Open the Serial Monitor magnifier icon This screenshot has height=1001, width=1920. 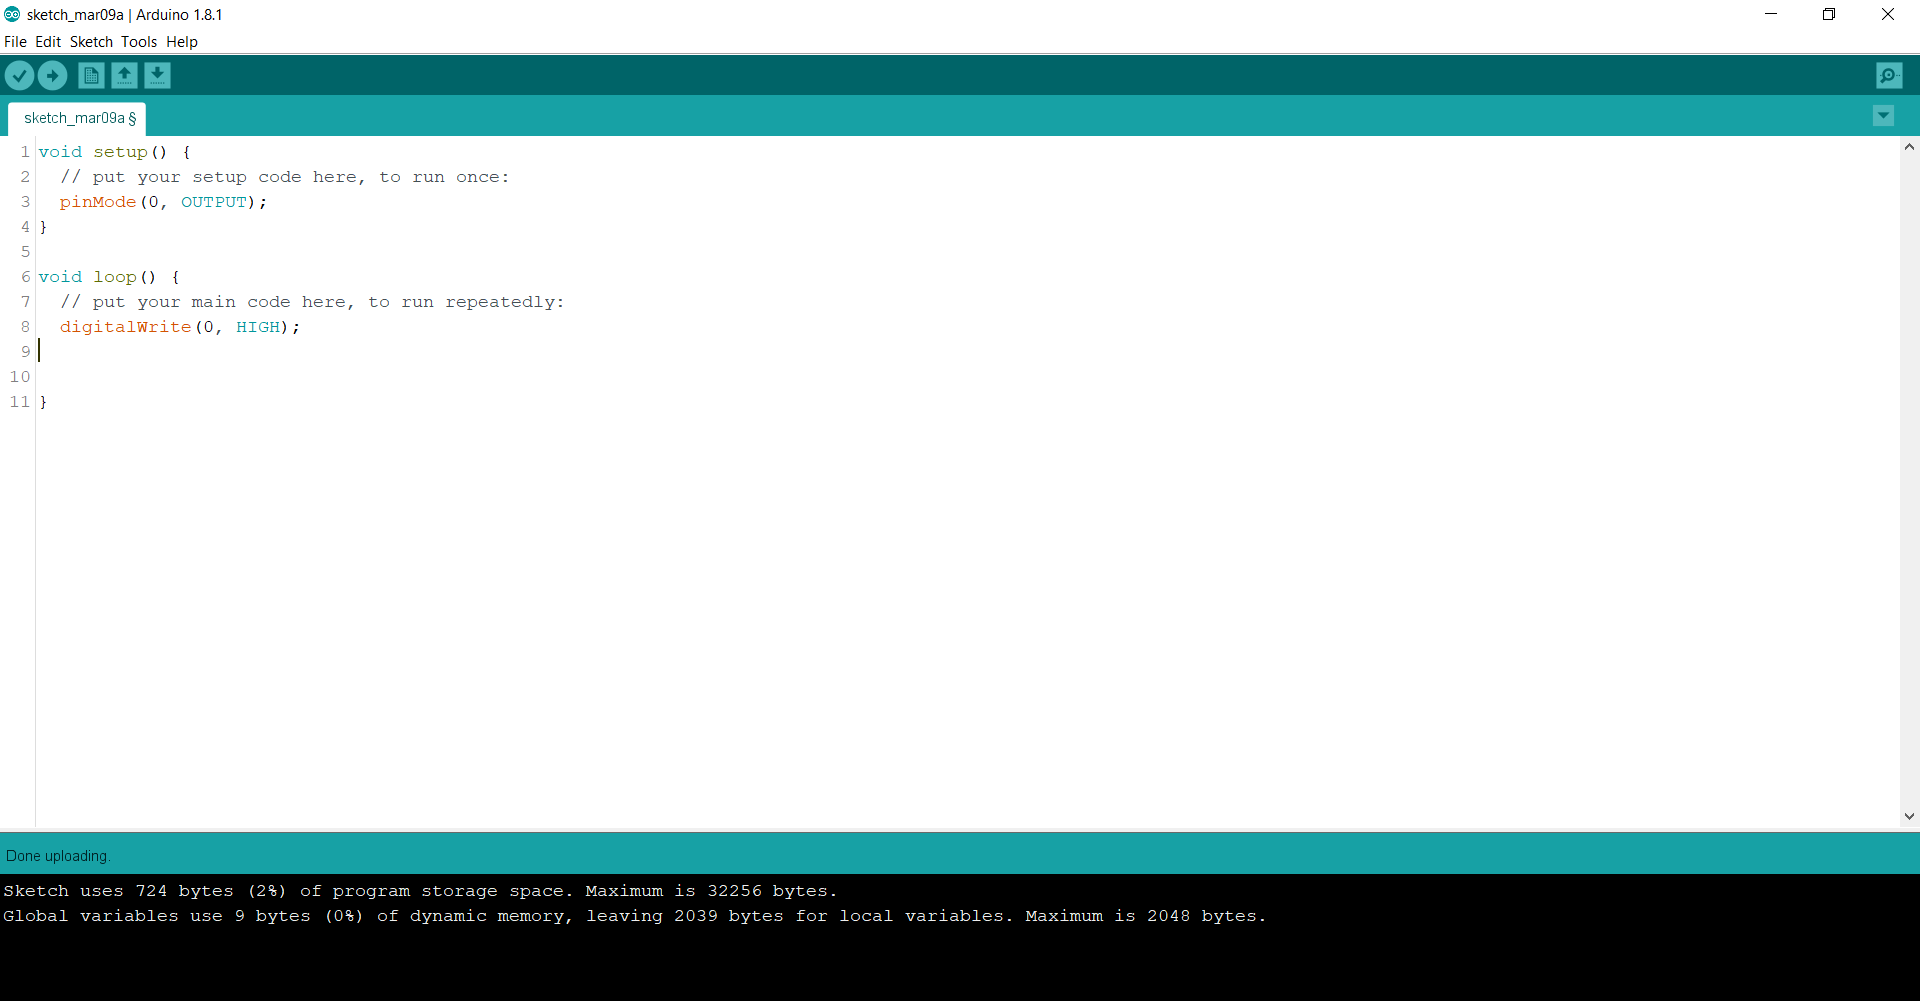coord(1889,75)
